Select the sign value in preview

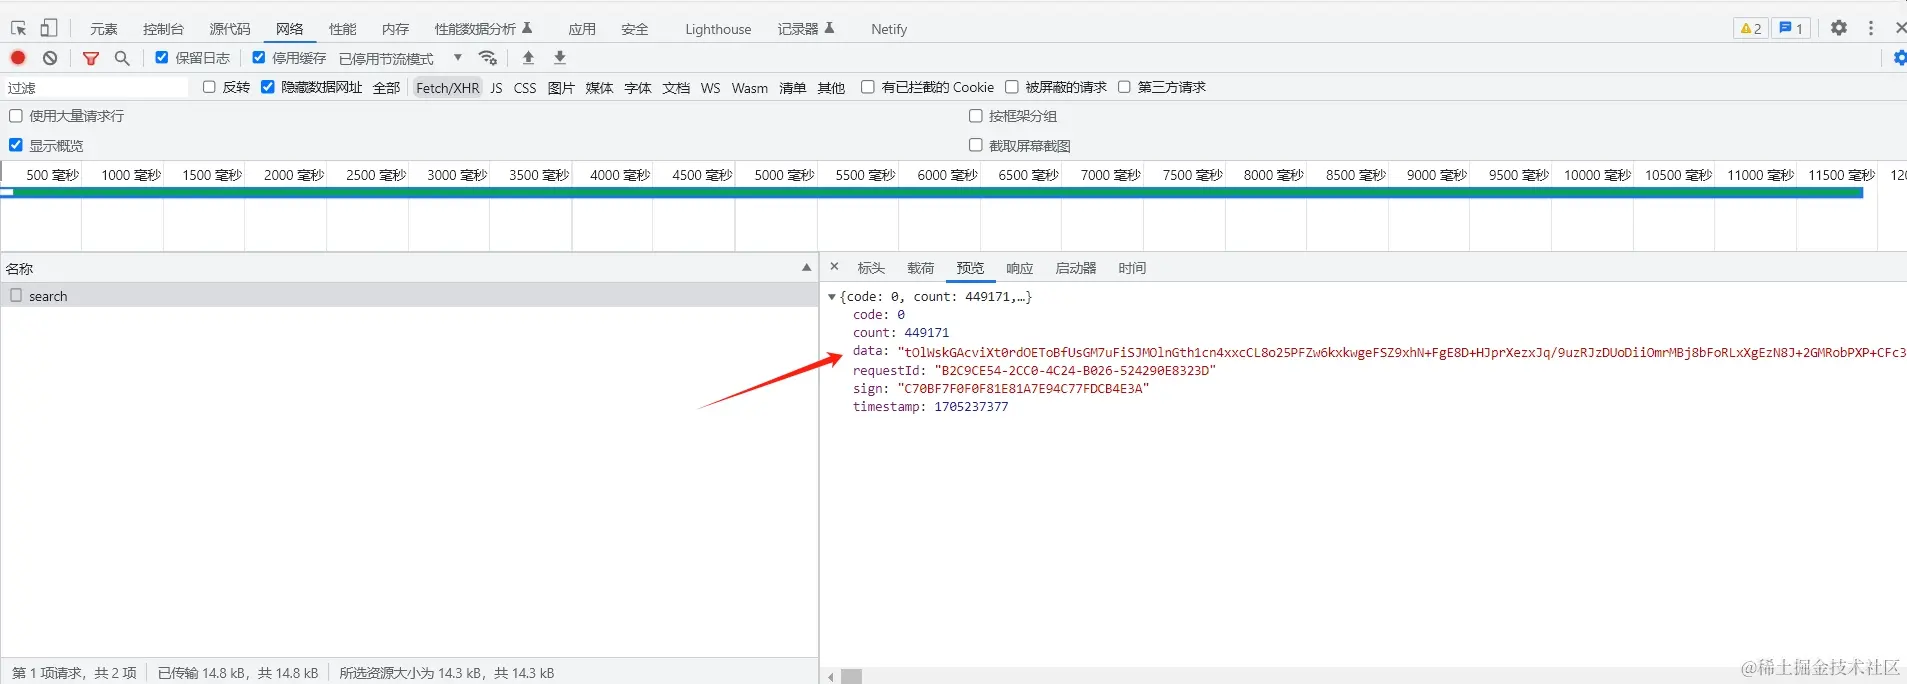pyautogui.click(x=1023, y=388)
